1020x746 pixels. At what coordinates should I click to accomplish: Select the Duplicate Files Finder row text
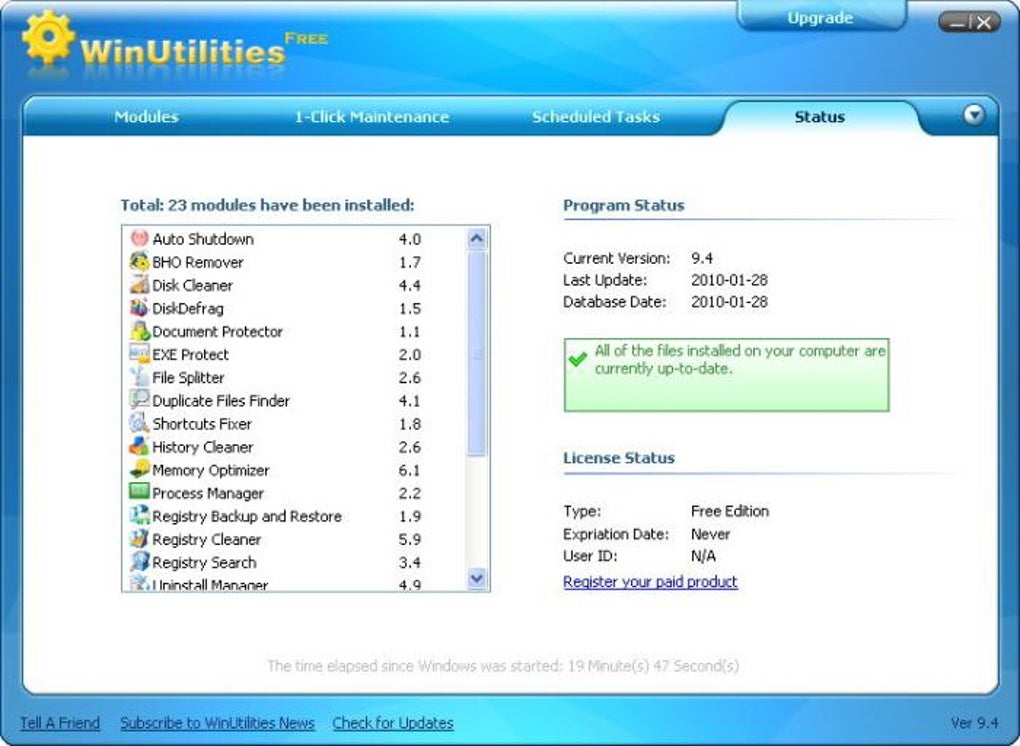[221, 401]
